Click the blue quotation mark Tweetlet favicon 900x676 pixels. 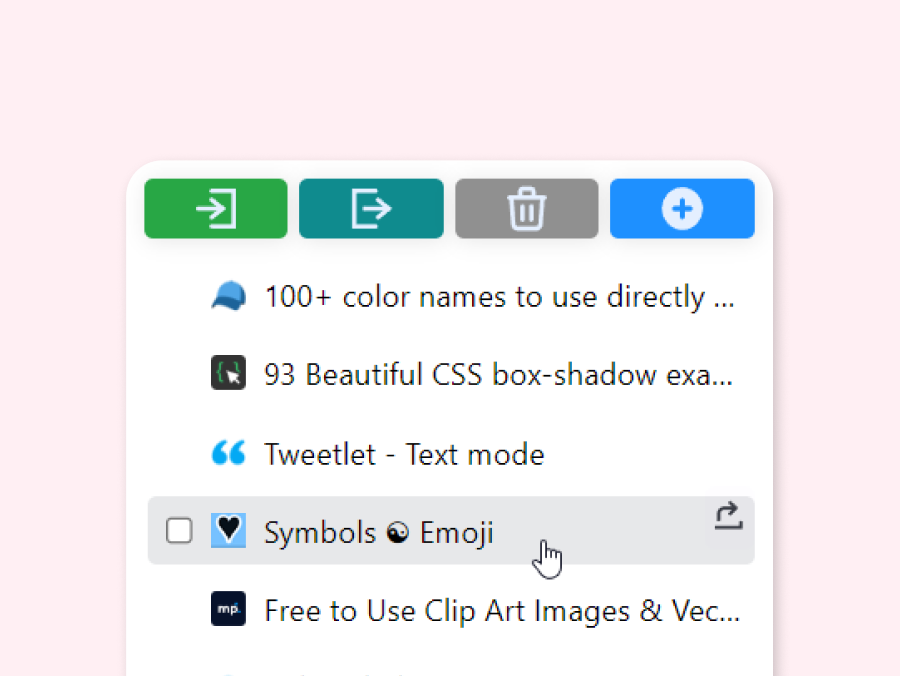(228, 452)
